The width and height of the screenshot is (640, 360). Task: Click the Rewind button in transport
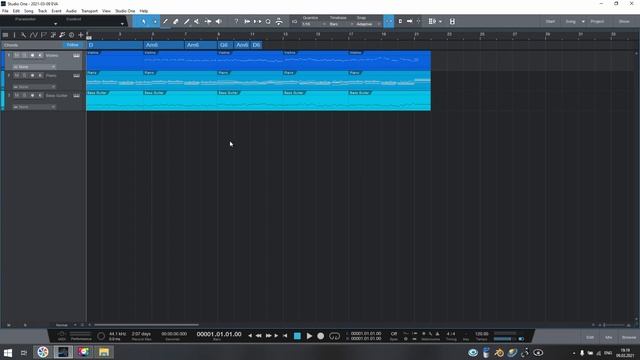[x=259, y=336]
